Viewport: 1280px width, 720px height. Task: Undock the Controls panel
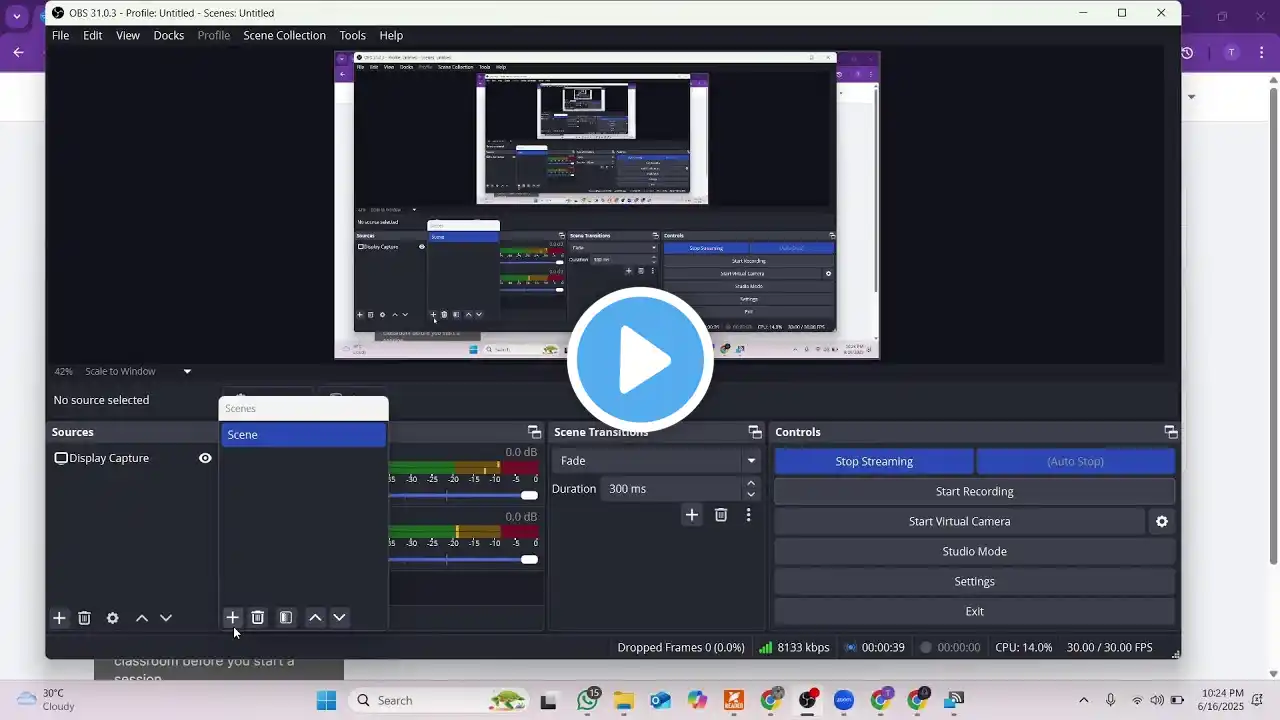pyautogui.click(x=1170, y=432)
